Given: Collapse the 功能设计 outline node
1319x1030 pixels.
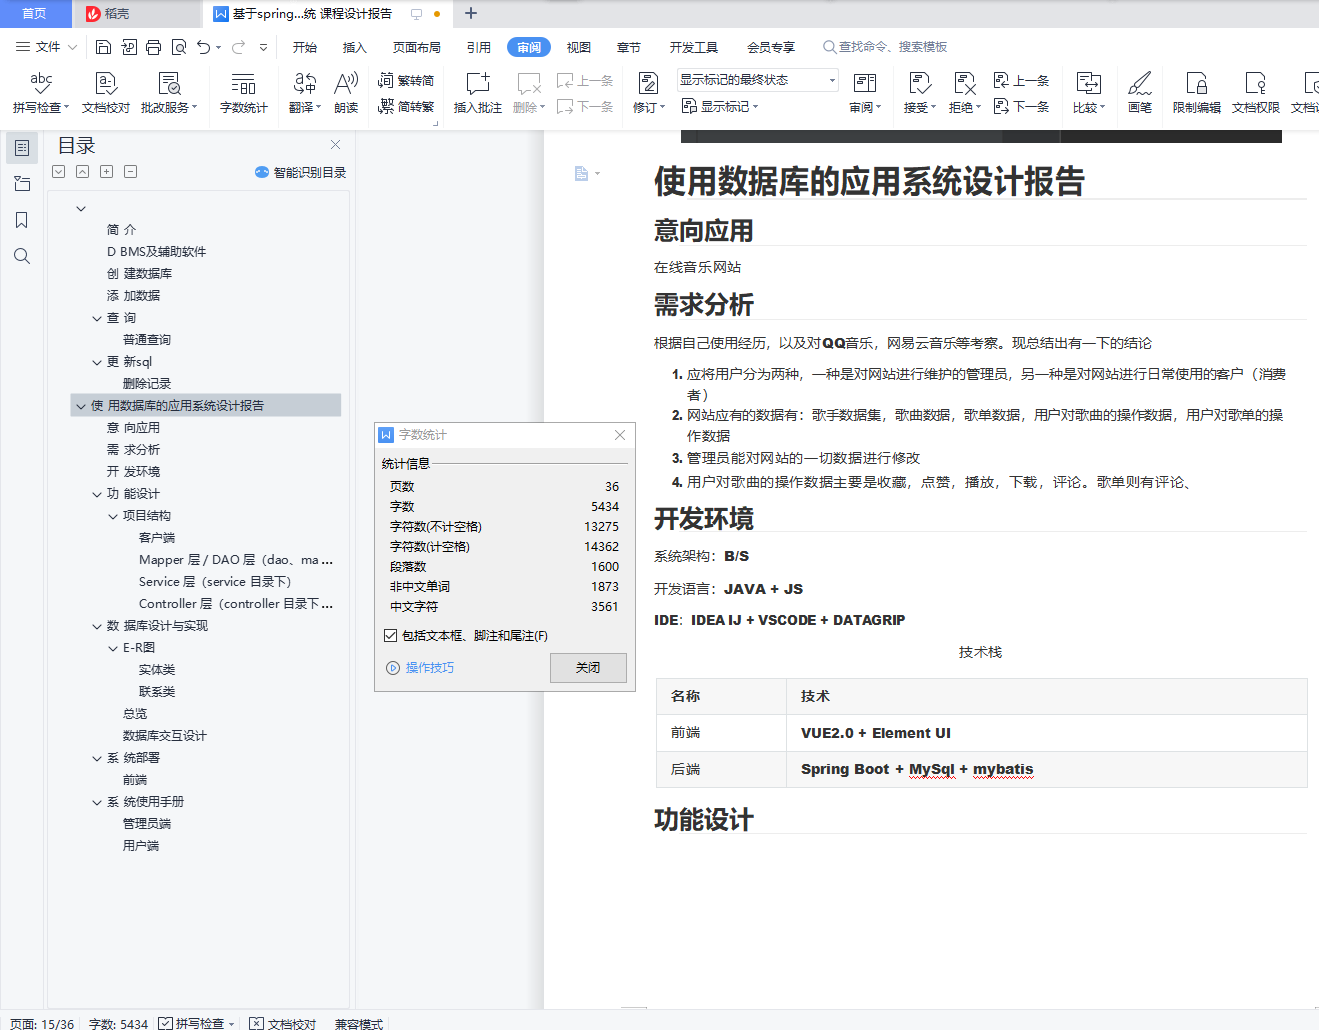Looking at the screenshot, I should tap(97, 494).
